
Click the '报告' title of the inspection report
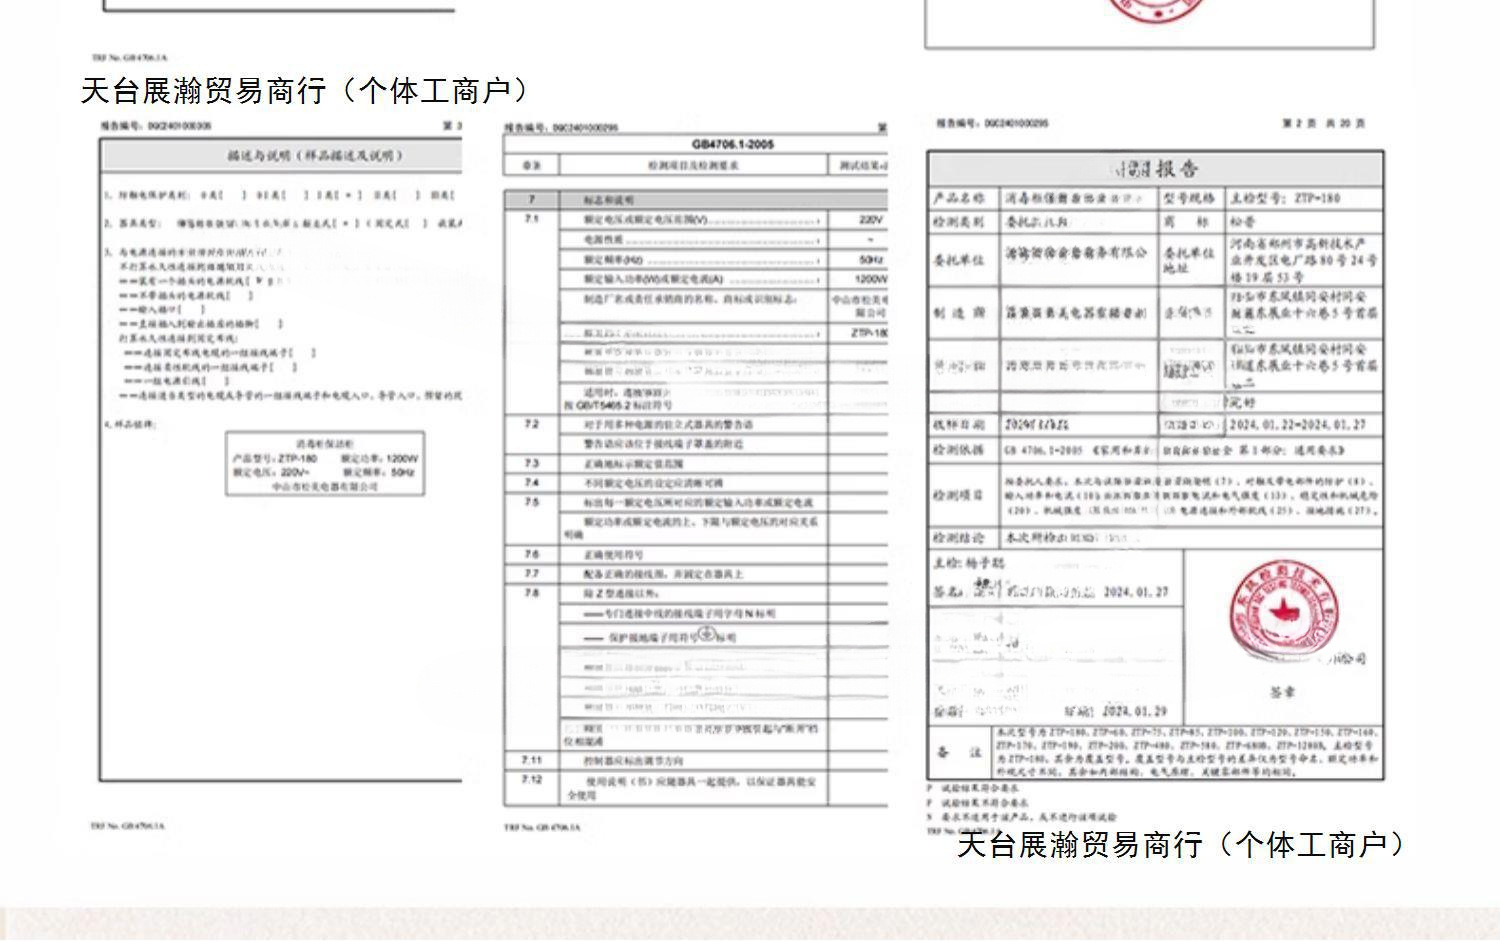[1156, 168]
